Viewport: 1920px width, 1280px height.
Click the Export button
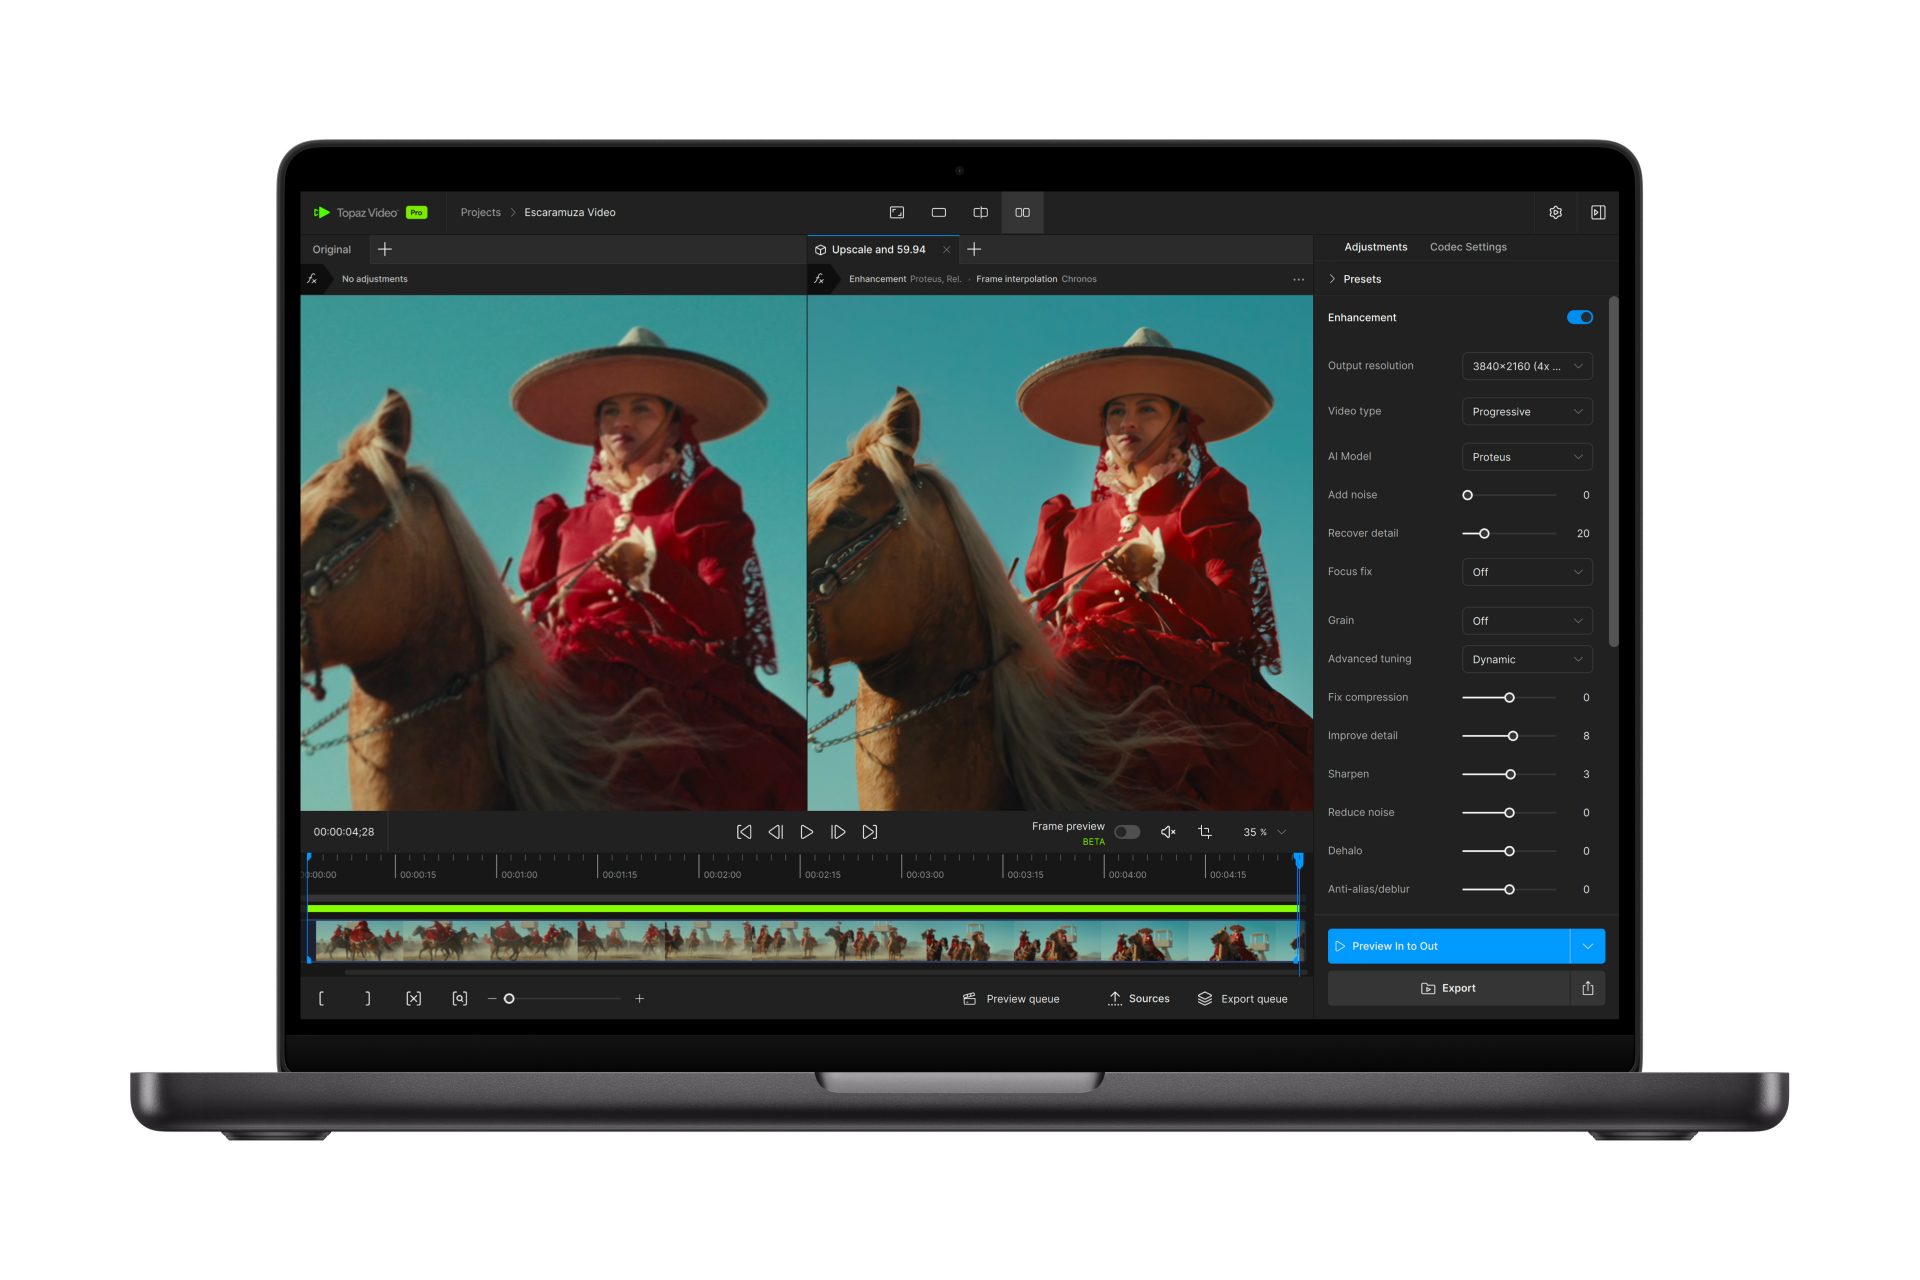(x=1448, y=988)
